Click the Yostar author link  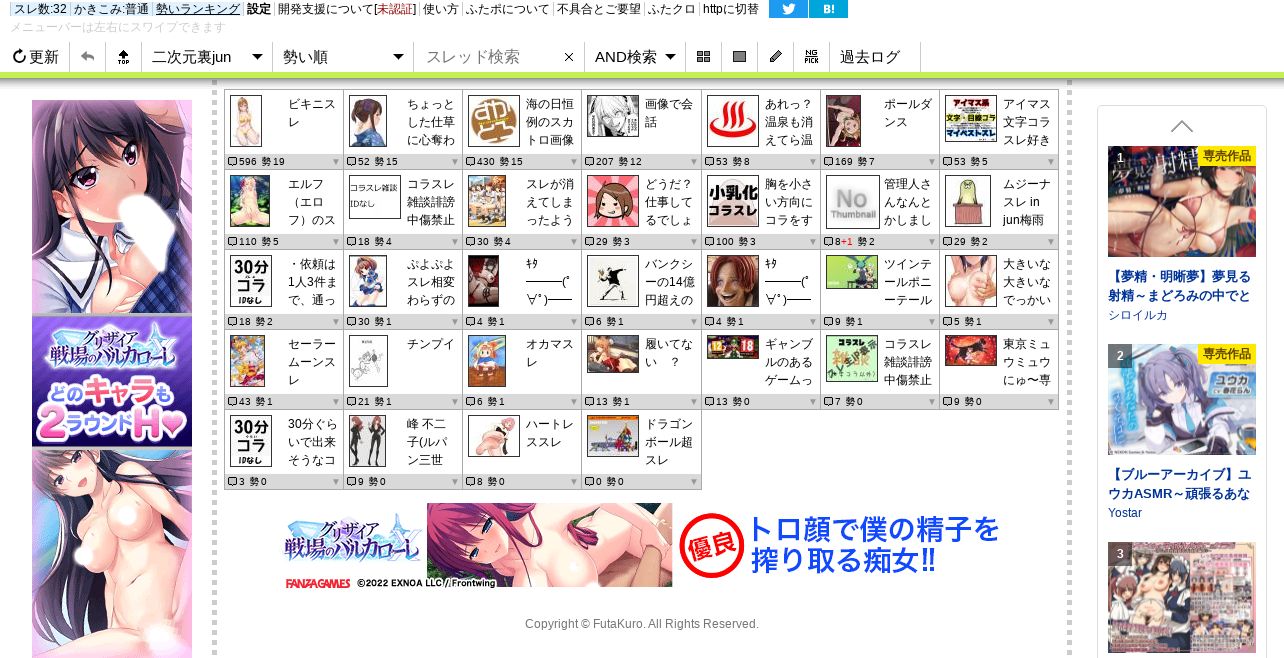point(1125,513)
